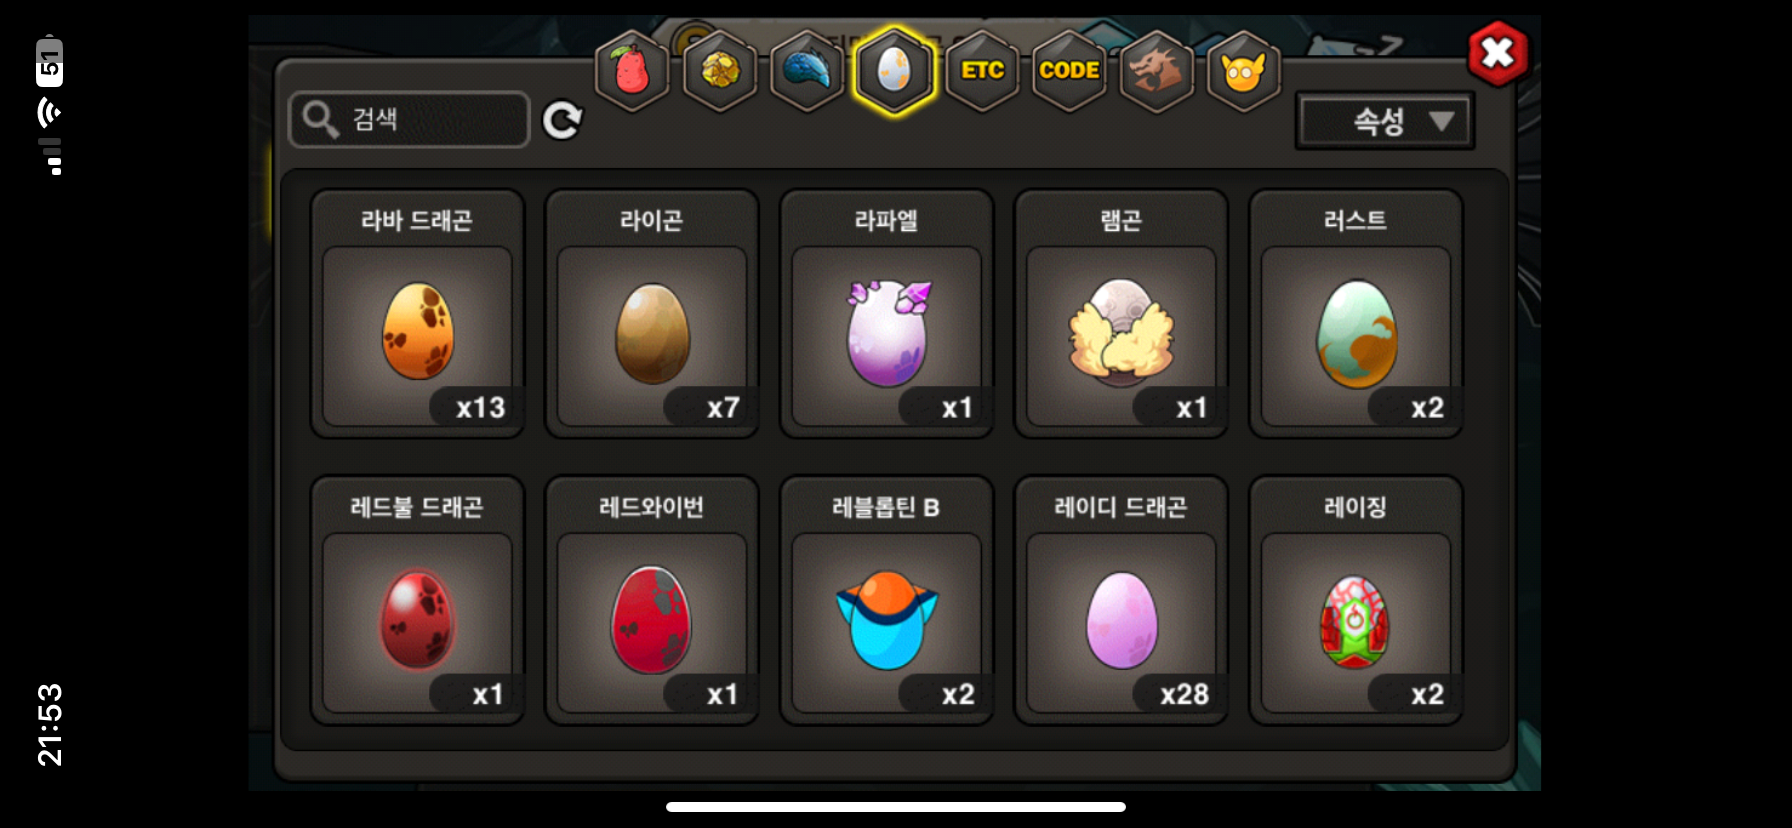The image size is (1792, 828).
Task: Open the ETC tab
Action: [982, 71]
